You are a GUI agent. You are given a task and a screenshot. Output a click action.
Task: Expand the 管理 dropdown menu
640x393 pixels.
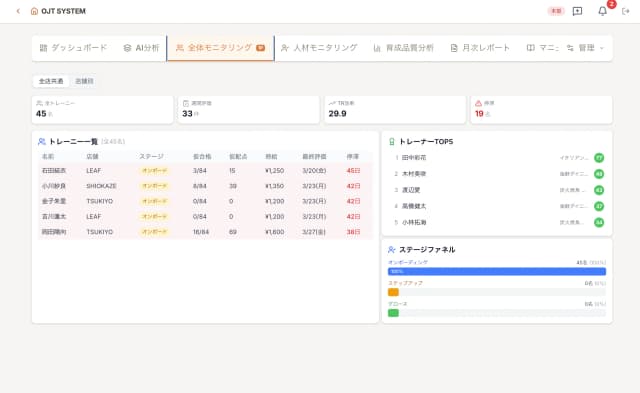tap(585, 48)
